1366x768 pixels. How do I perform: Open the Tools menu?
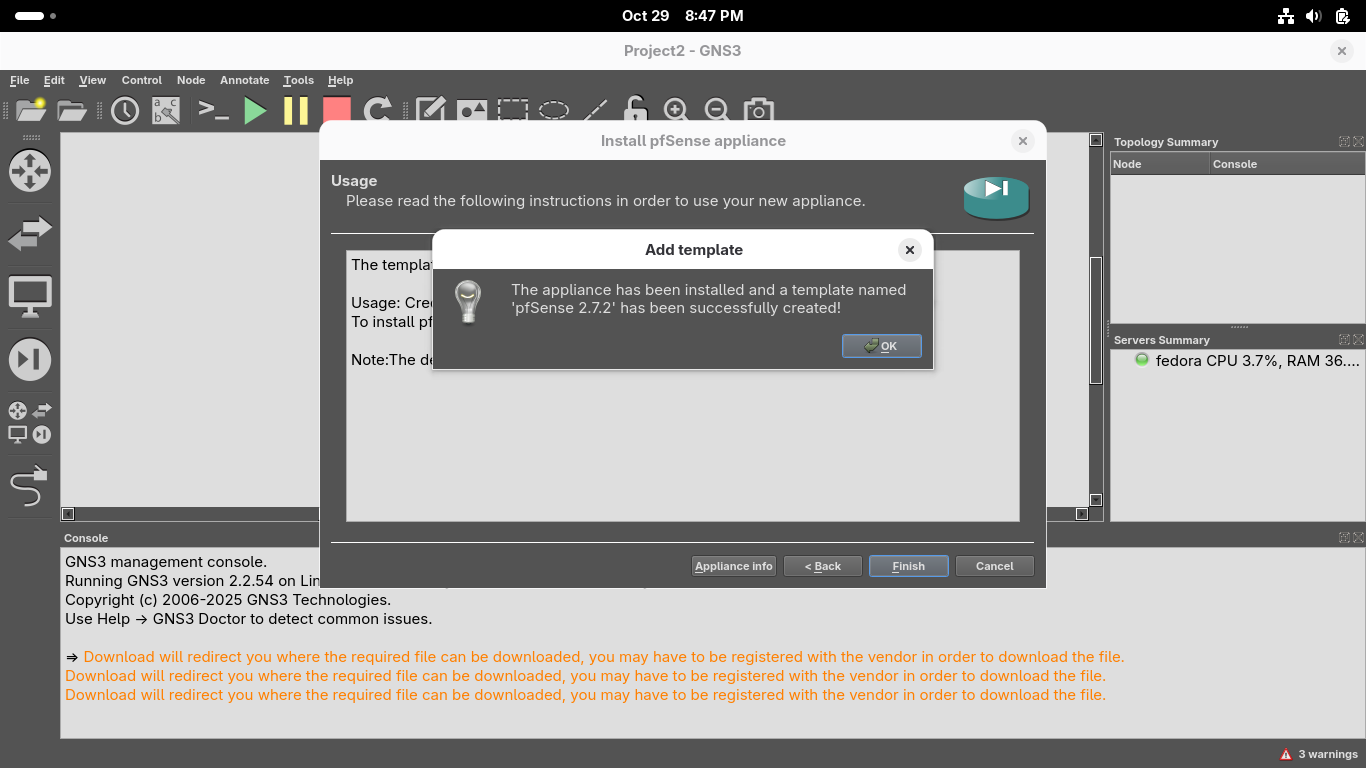298,80
